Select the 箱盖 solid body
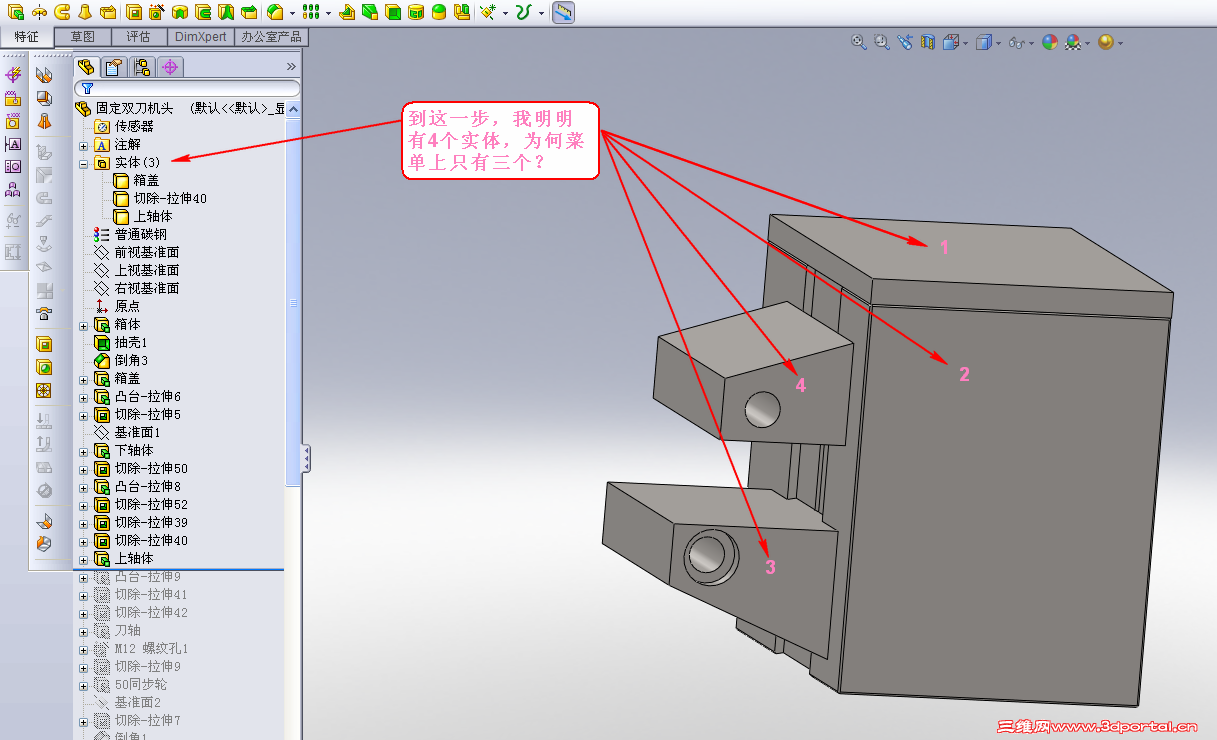 (135, 180)
